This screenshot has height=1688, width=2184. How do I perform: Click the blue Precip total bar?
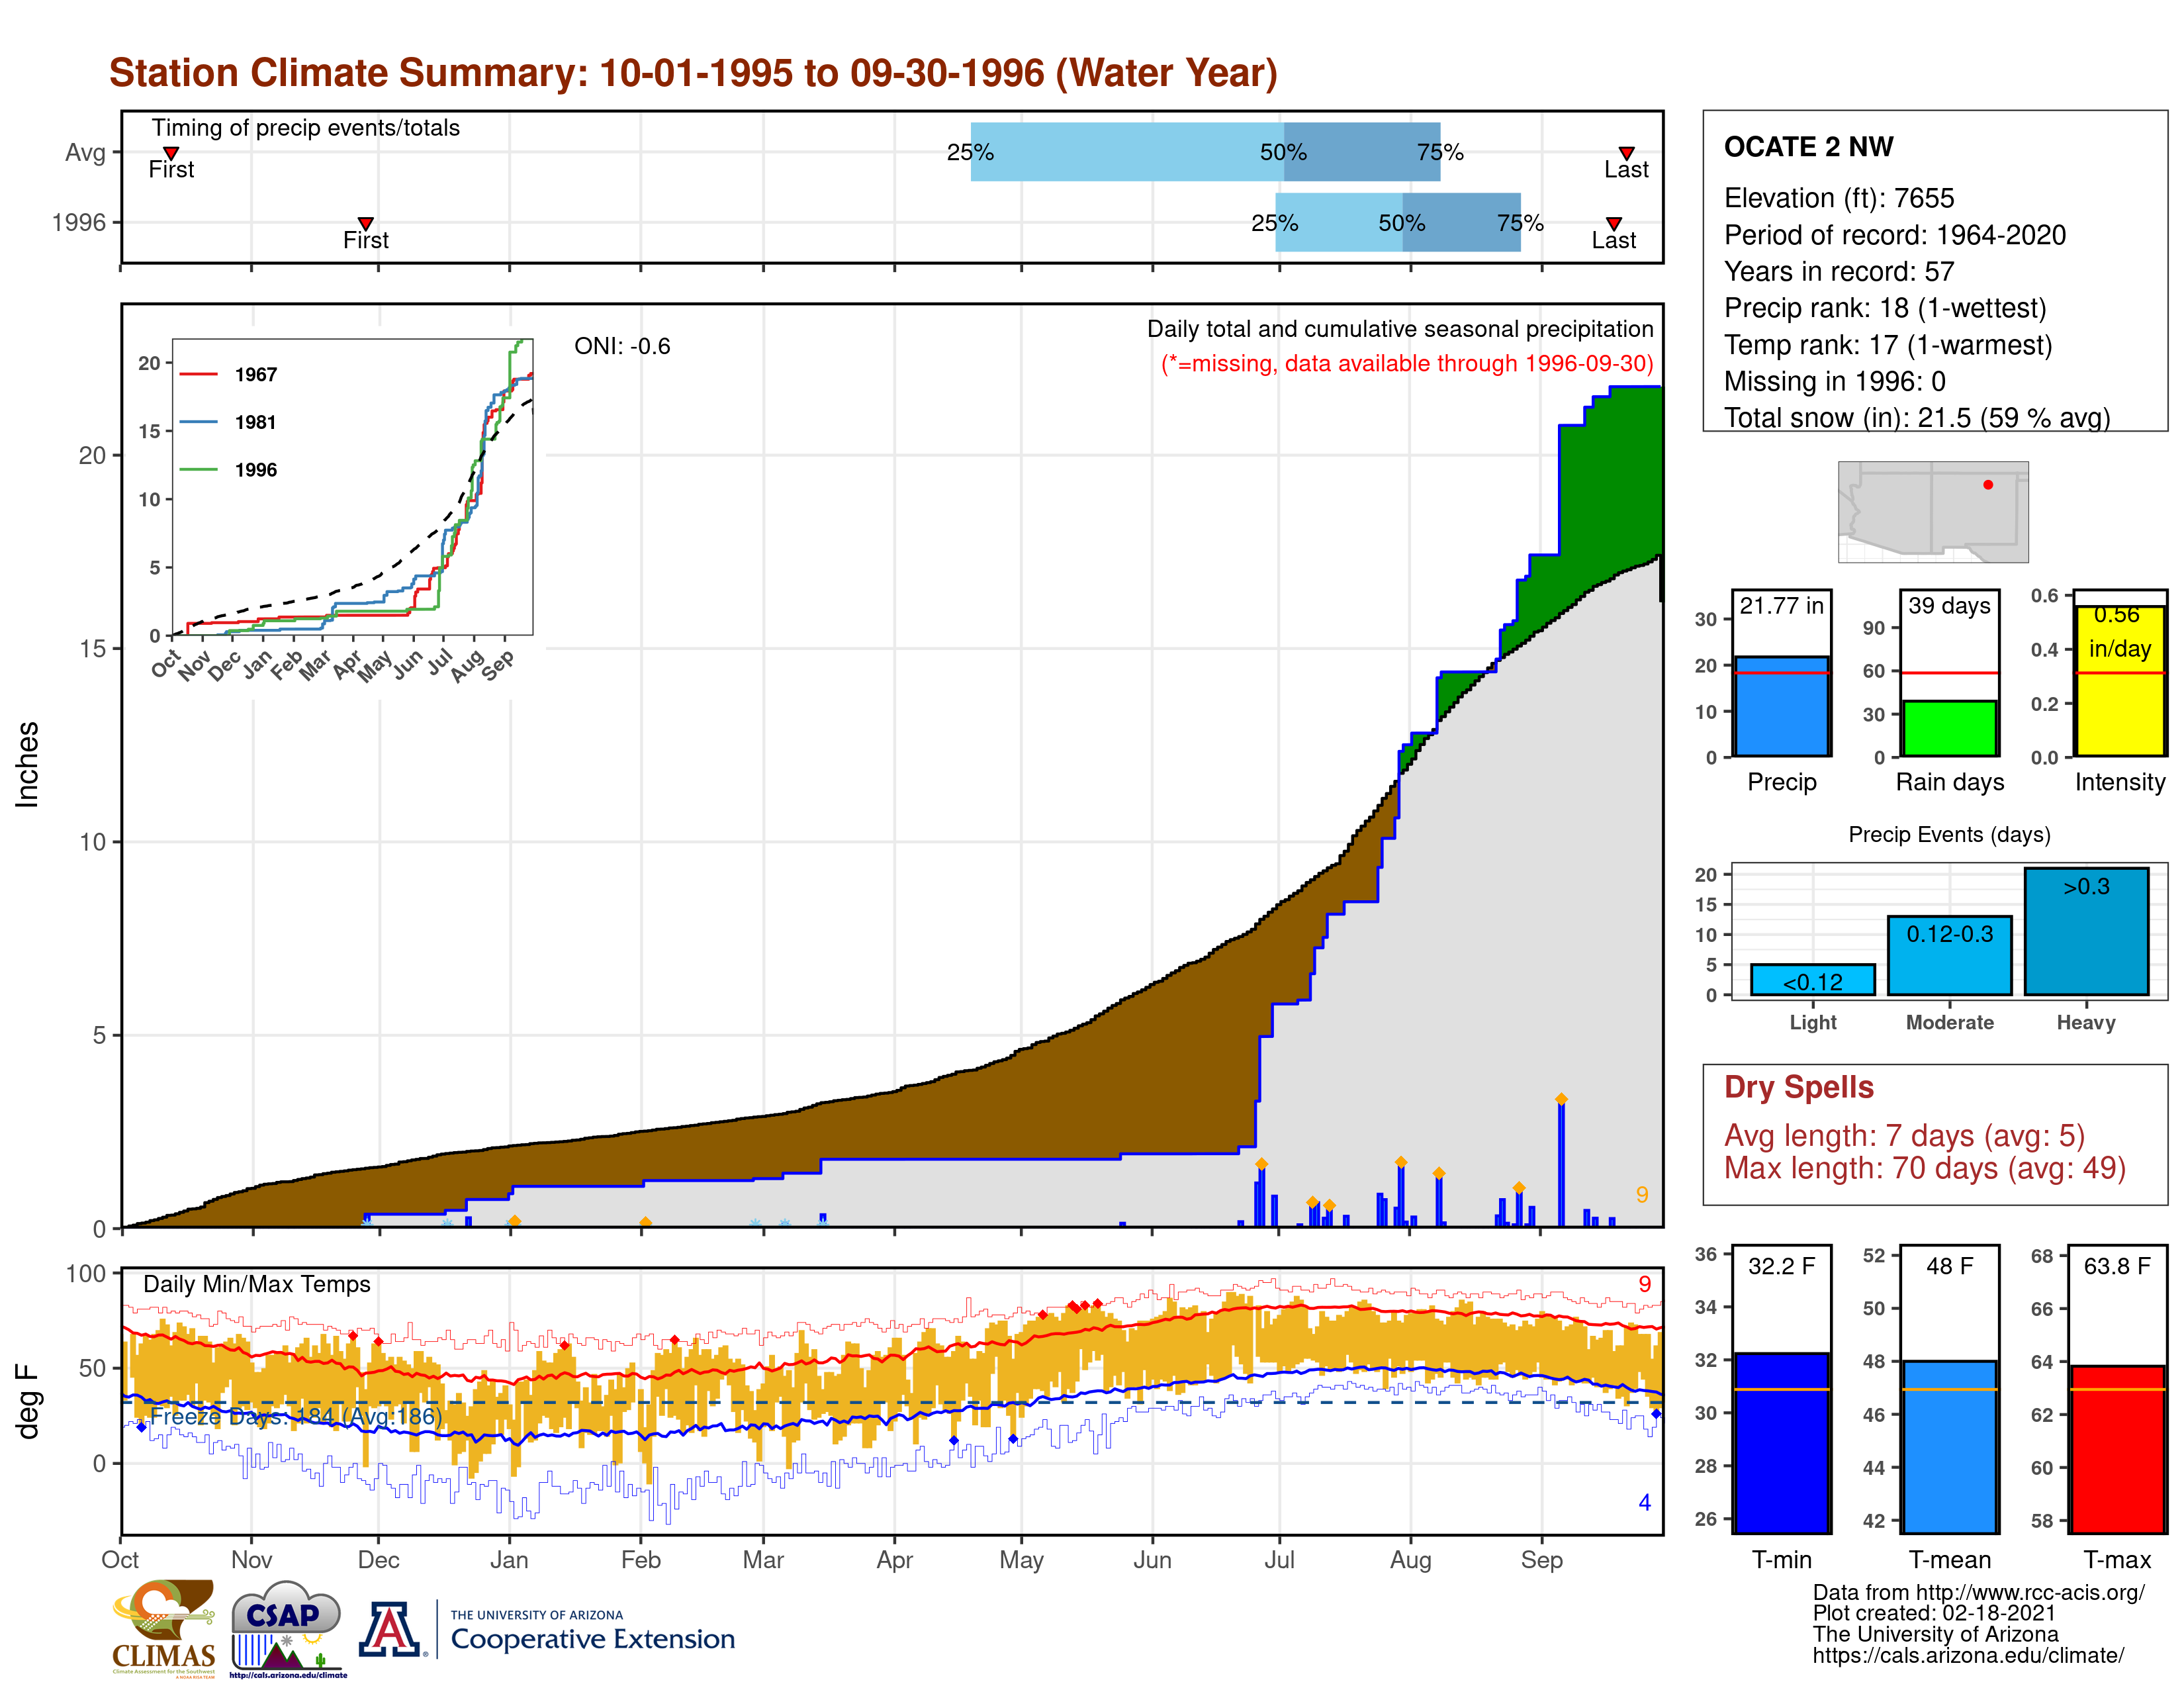tap(1781, 706)
